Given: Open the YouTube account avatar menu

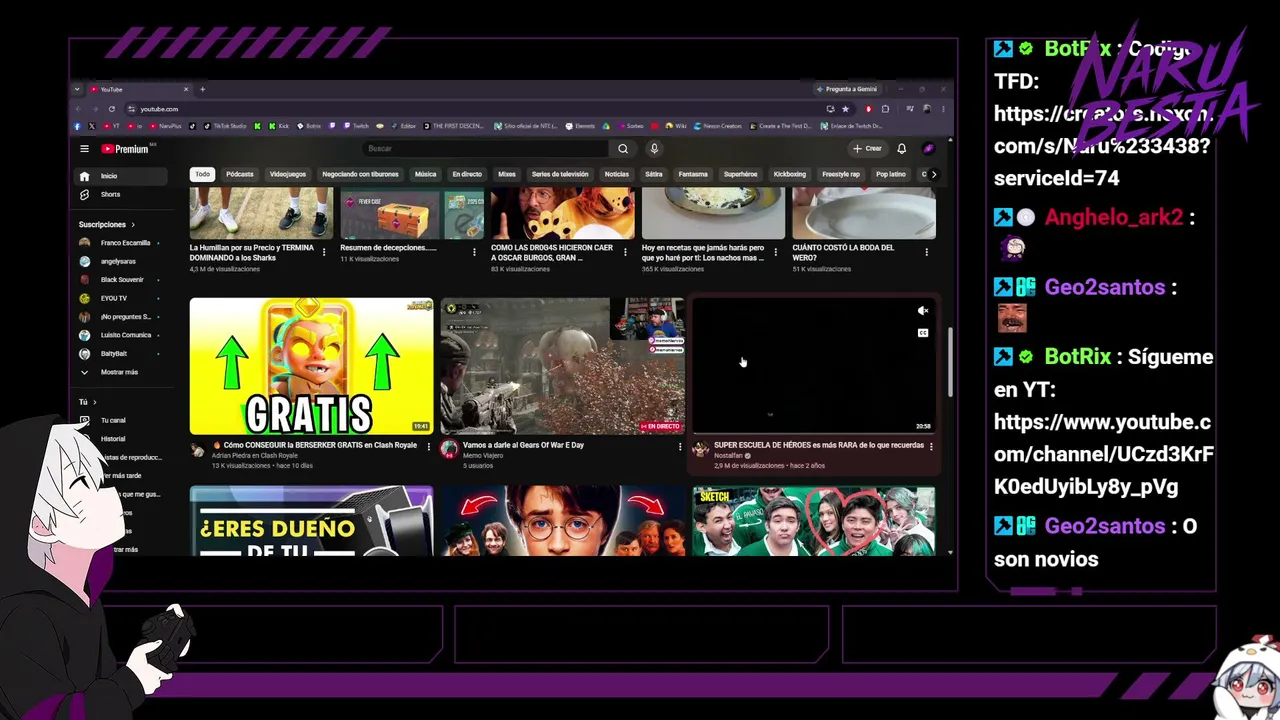Looking at the screenshot, I should [928, 149].
